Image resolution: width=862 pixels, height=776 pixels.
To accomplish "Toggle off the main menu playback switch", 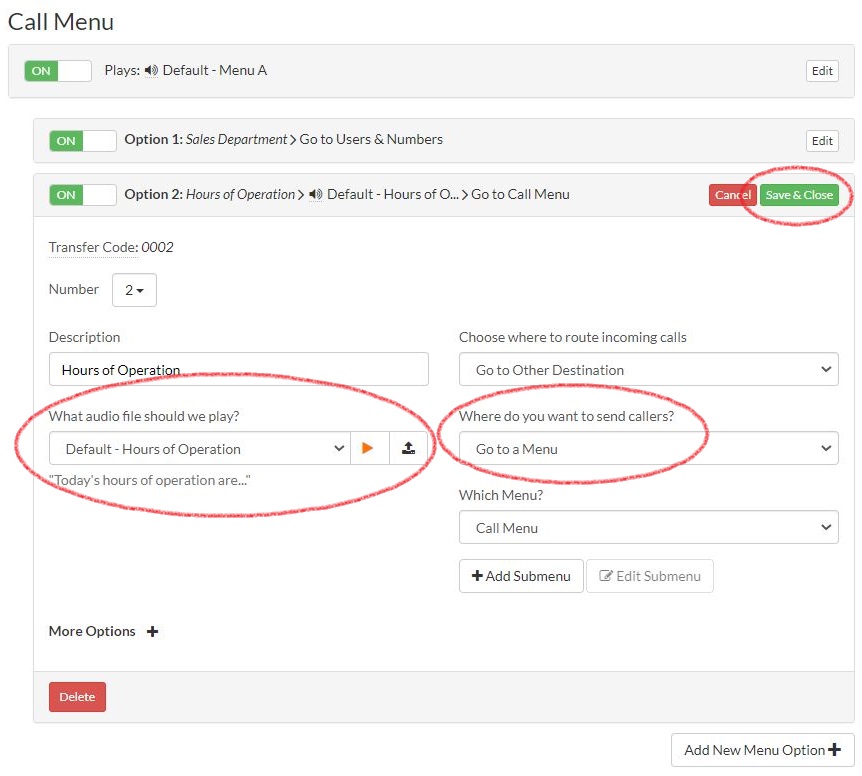I will (57, 70).
